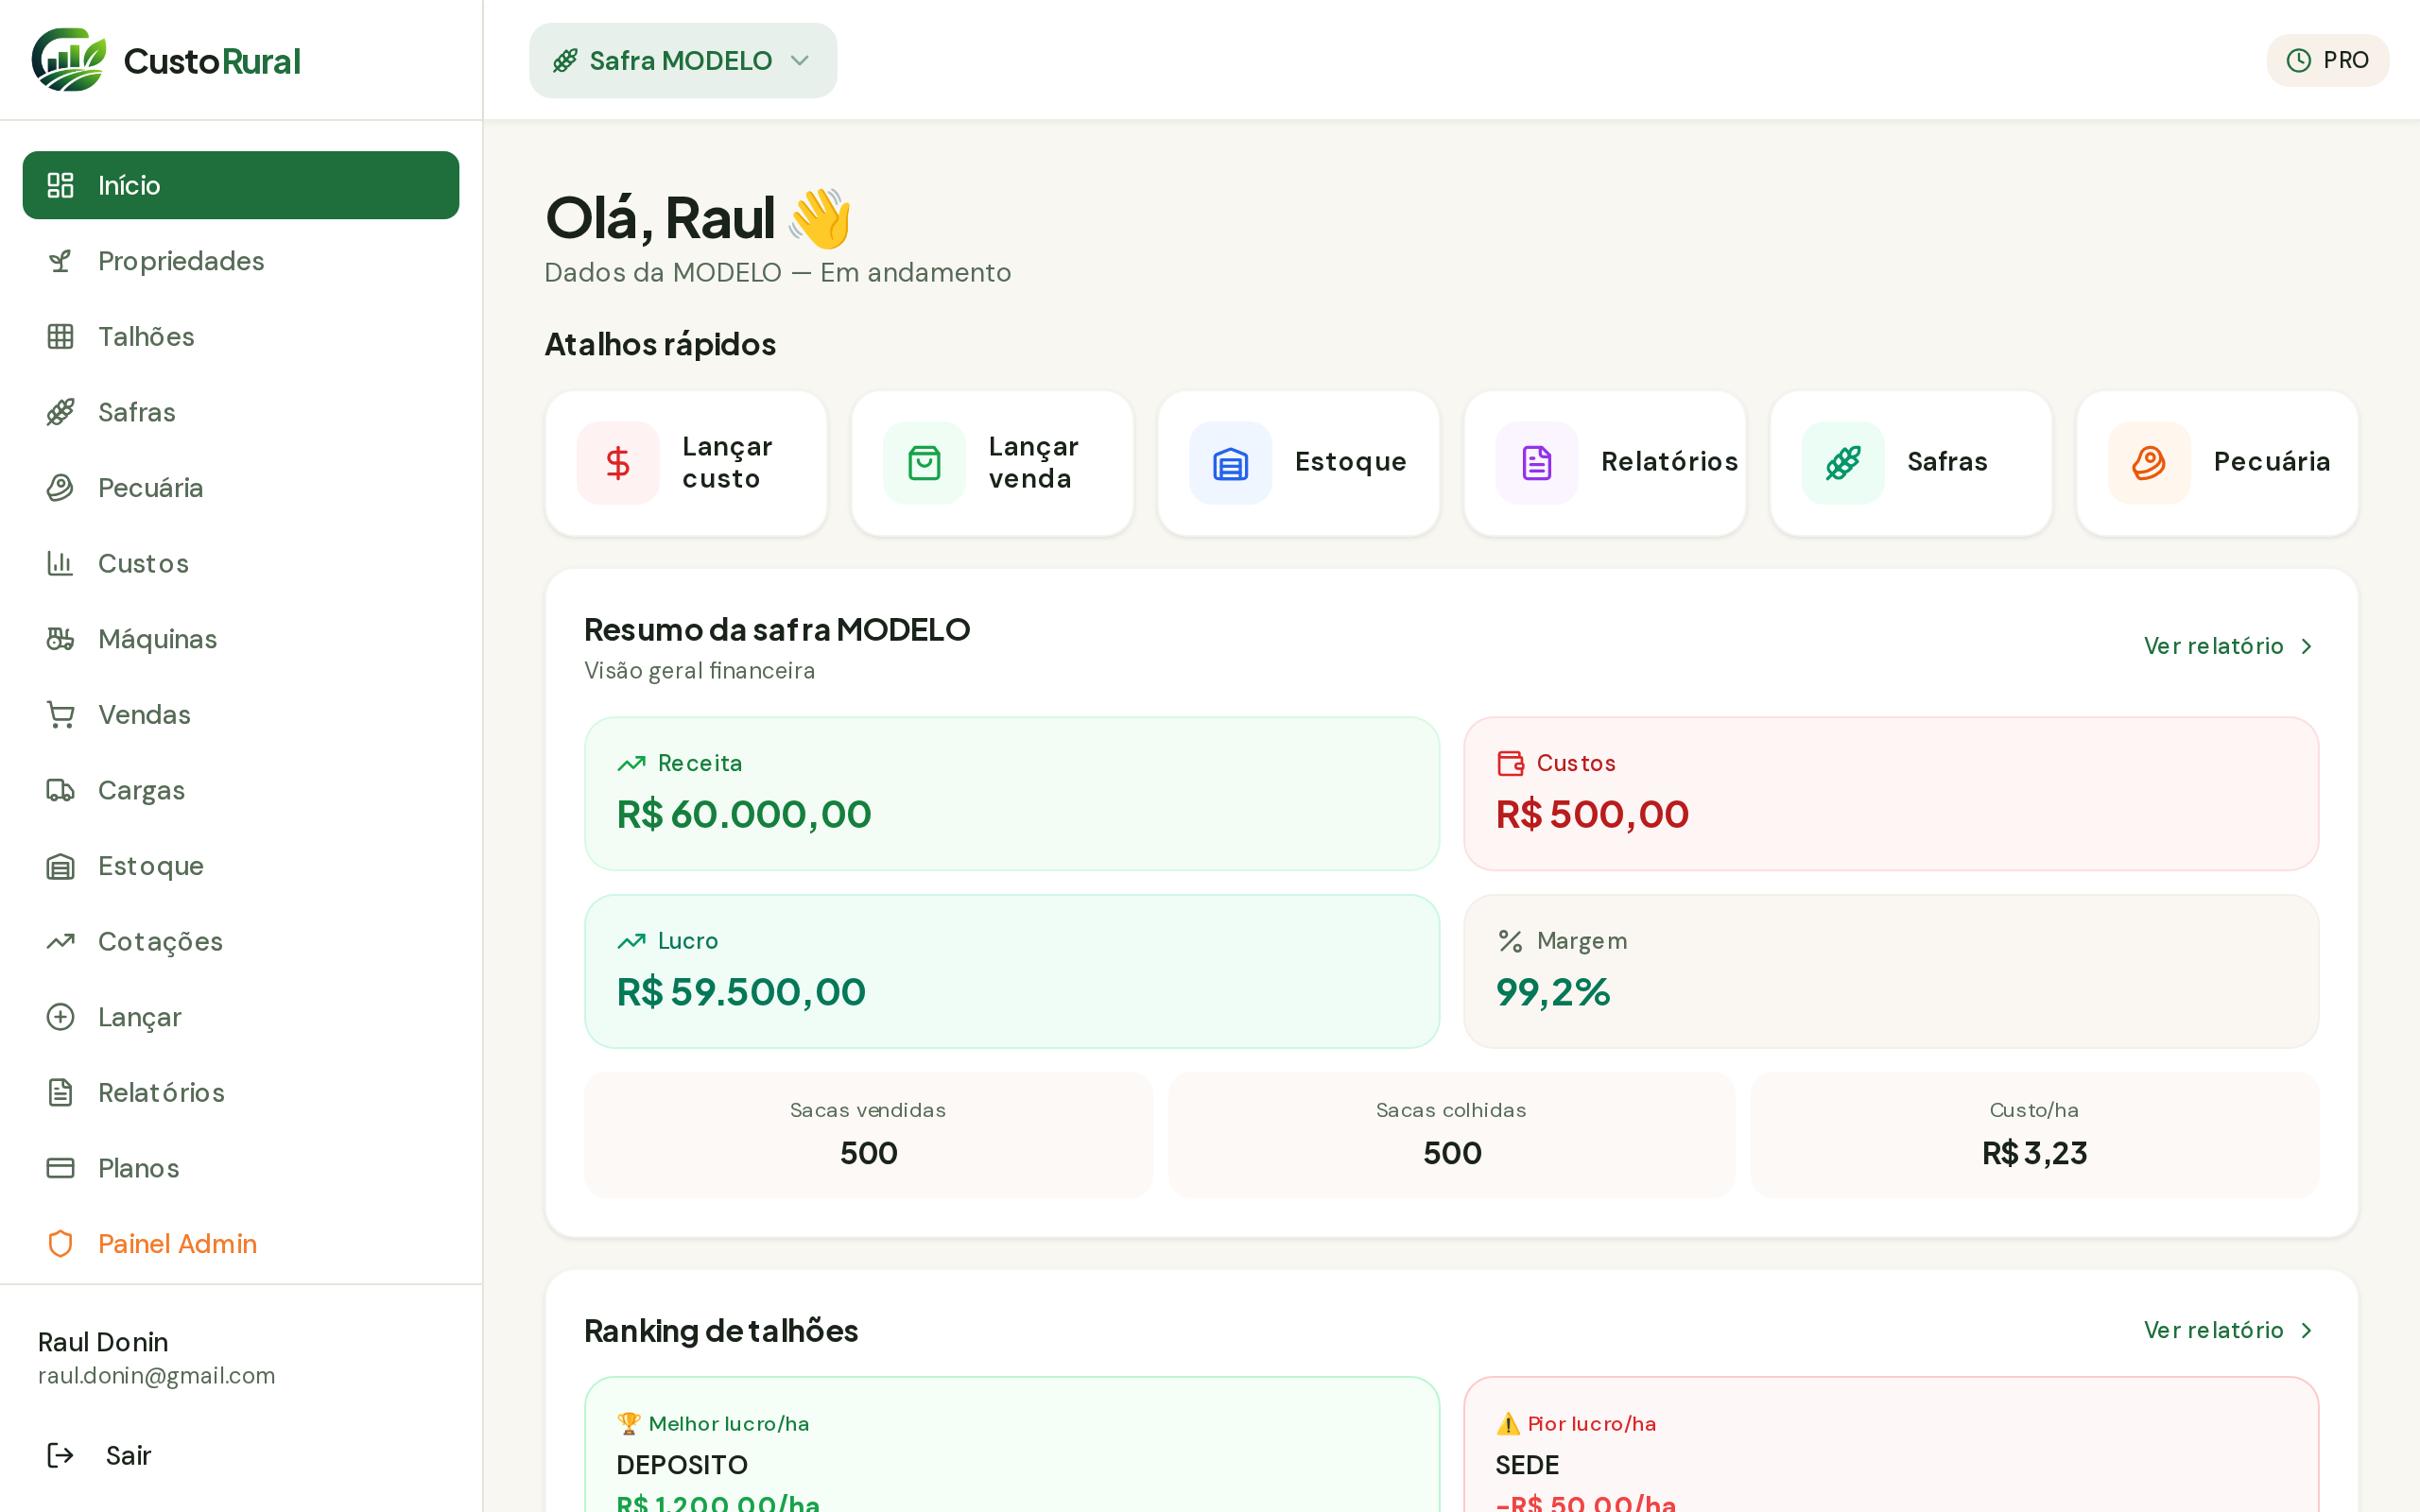Select Planos in the sidebar menu
Viewport: 2420px width, 1512px height.
[241, 1168]
